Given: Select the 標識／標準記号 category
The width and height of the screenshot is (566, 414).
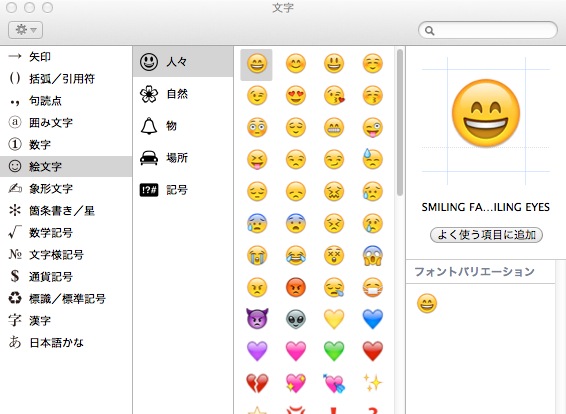Looking at the screenshot, I should pos(66,298).
